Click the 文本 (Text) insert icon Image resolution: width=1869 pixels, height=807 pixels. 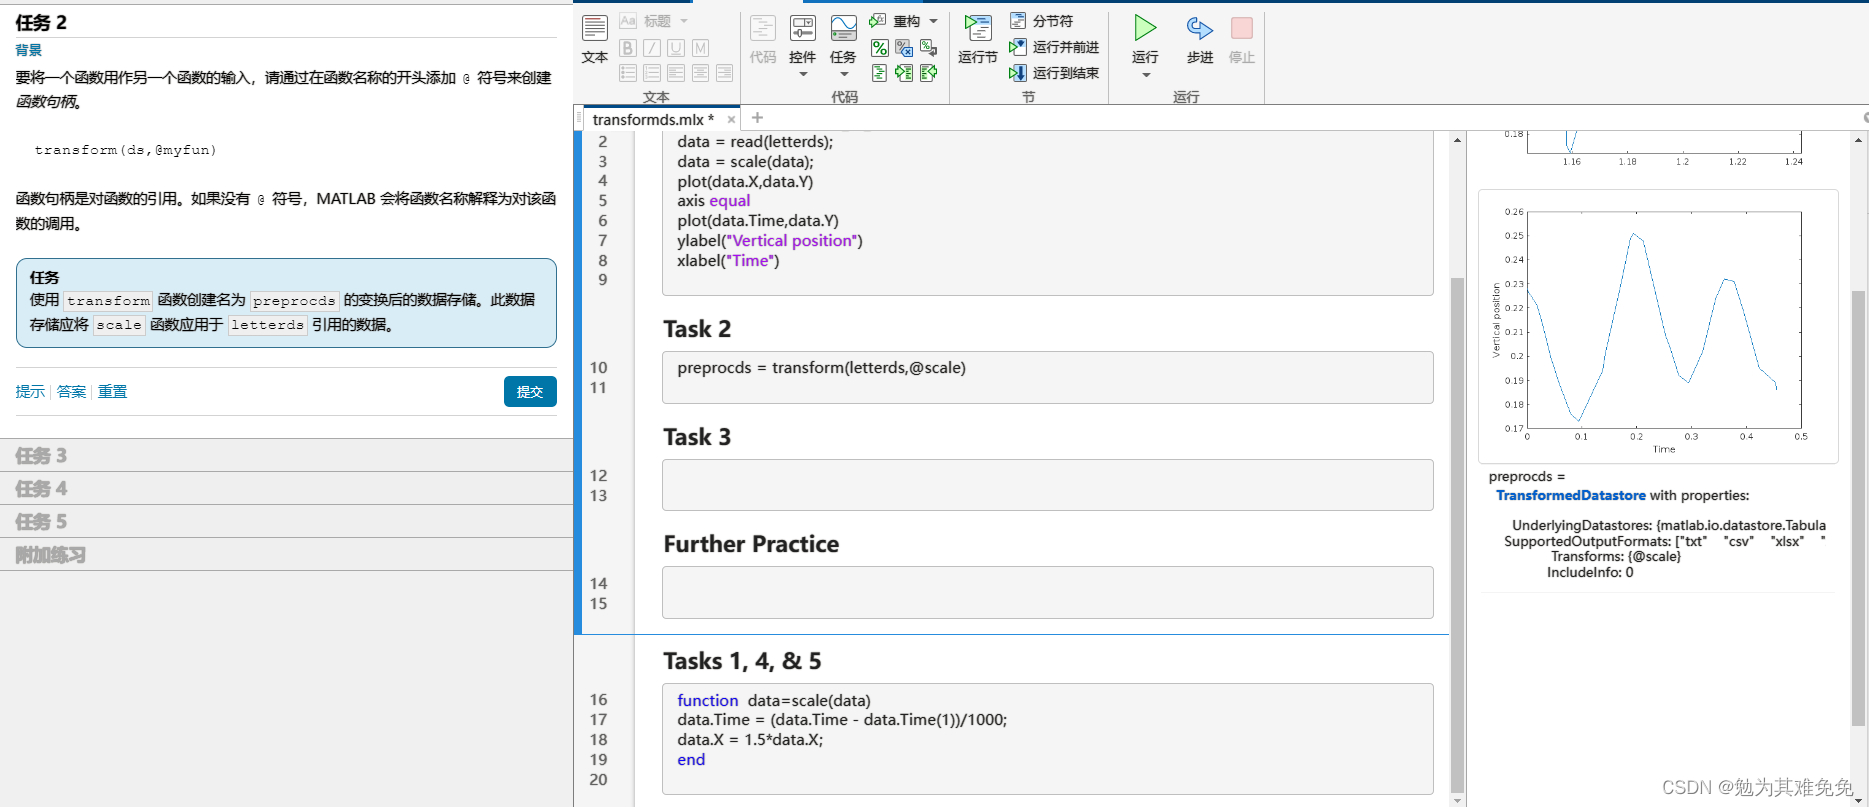595,29
